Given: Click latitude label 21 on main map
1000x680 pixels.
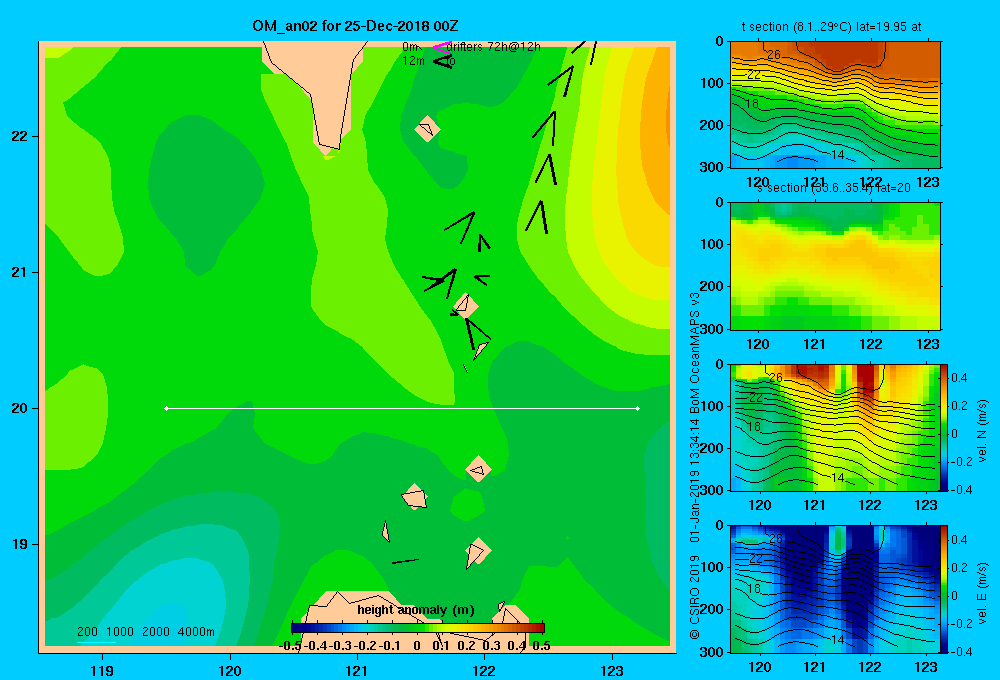Looking at the screenshot, I should click(x=20, y=272).
